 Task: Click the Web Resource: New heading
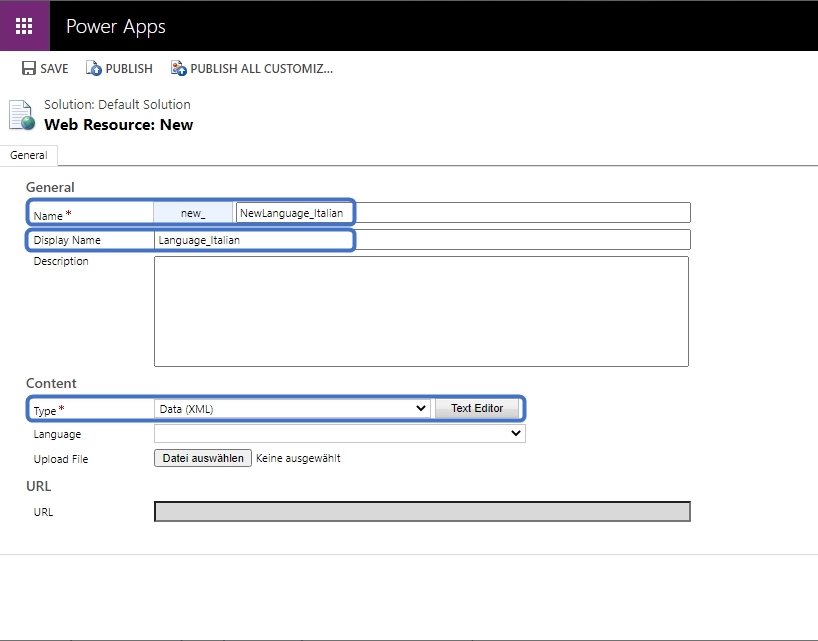pyautogui.click(x=118, y=125)
